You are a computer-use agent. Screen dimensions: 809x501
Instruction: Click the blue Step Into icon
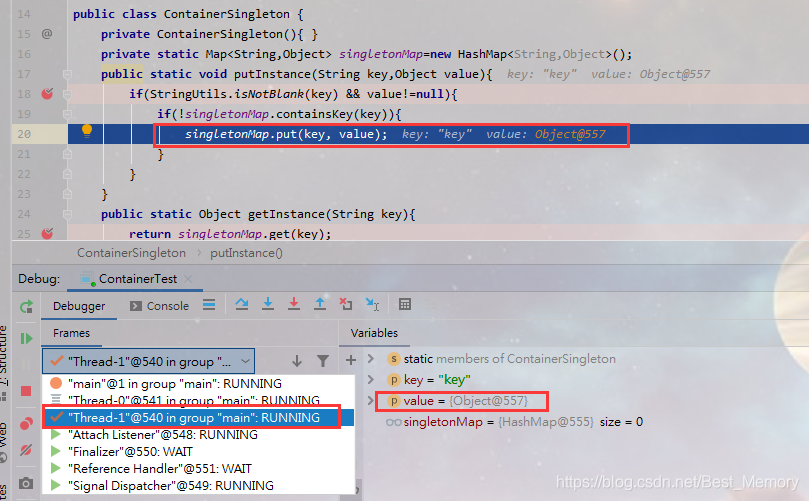(268, 304)
